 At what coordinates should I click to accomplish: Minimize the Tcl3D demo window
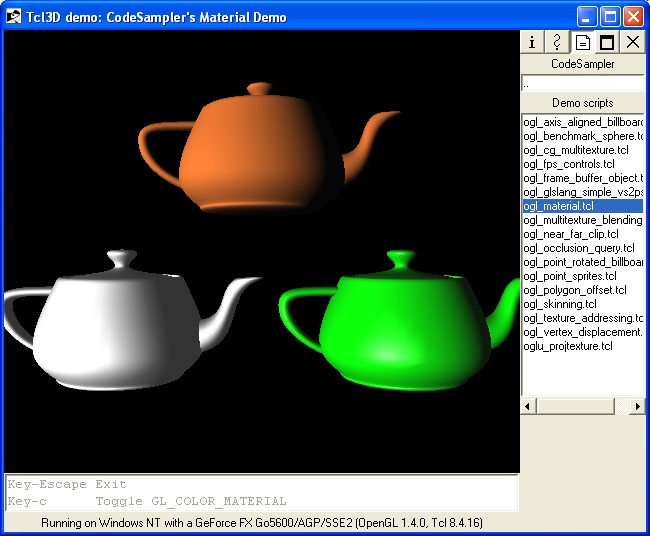pos(586,17)
